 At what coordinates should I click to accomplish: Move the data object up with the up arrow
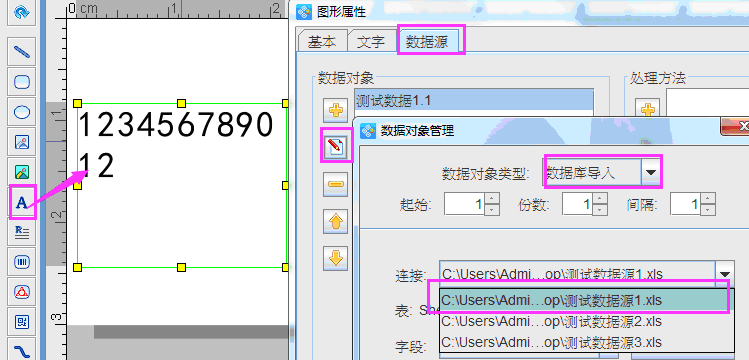click(335, 221)
